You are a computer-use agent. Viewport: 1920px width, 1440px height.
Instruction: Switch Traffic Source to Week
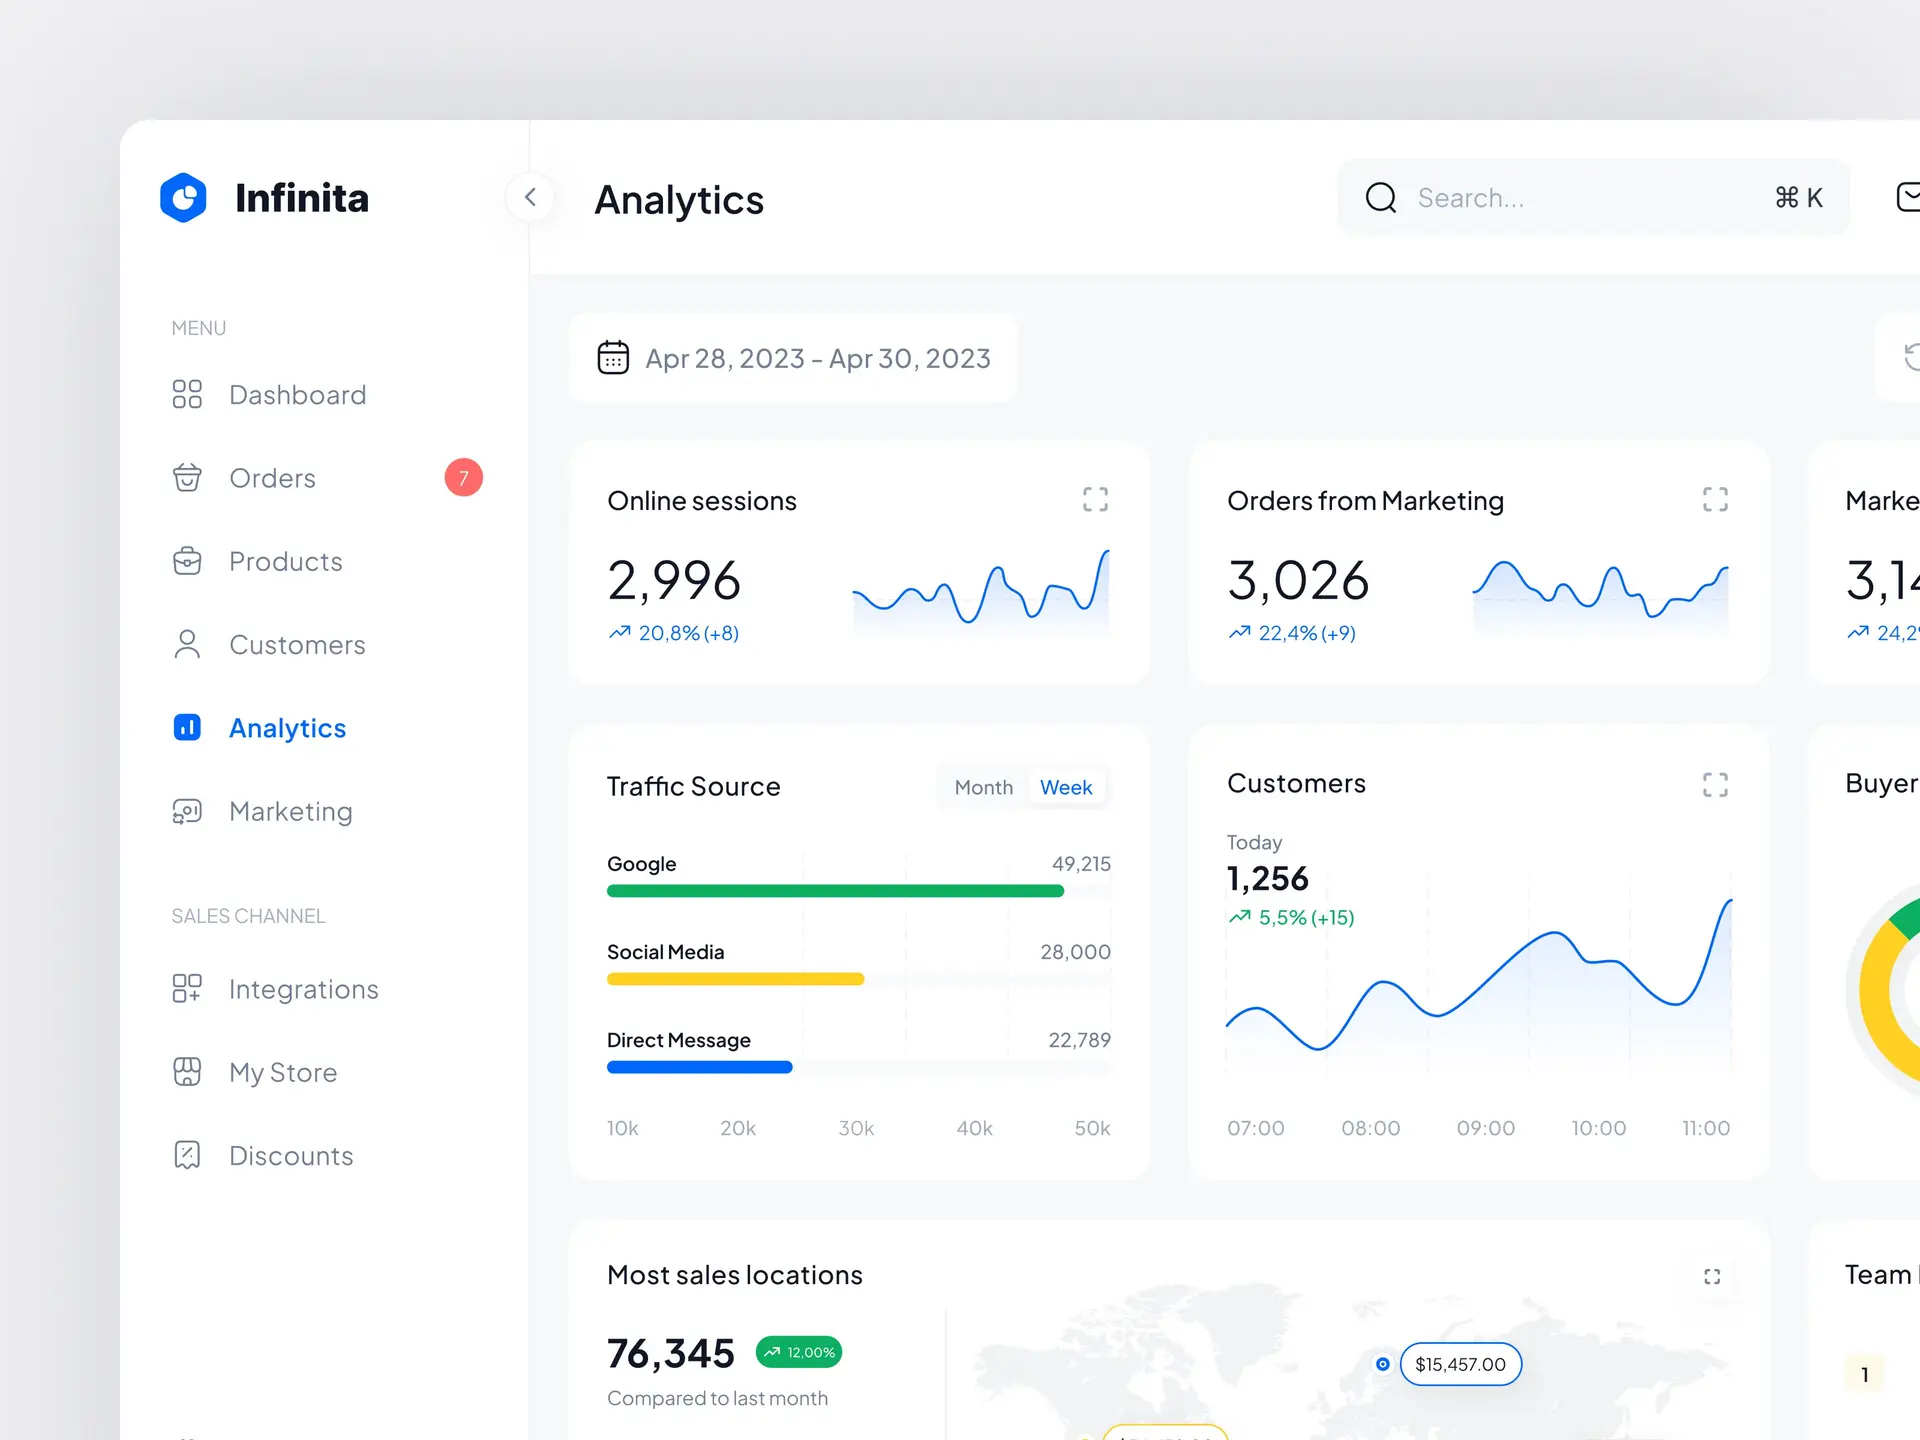pyautogui.click(x=1066, y=787)
